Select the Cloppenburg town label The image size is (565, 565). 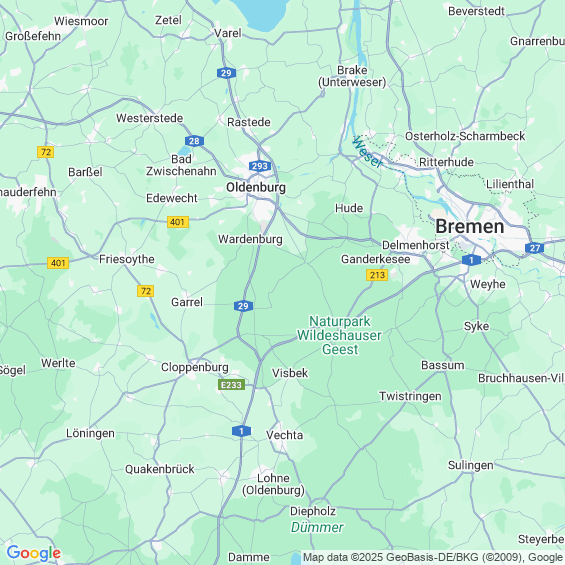click(x=195, y=367)
